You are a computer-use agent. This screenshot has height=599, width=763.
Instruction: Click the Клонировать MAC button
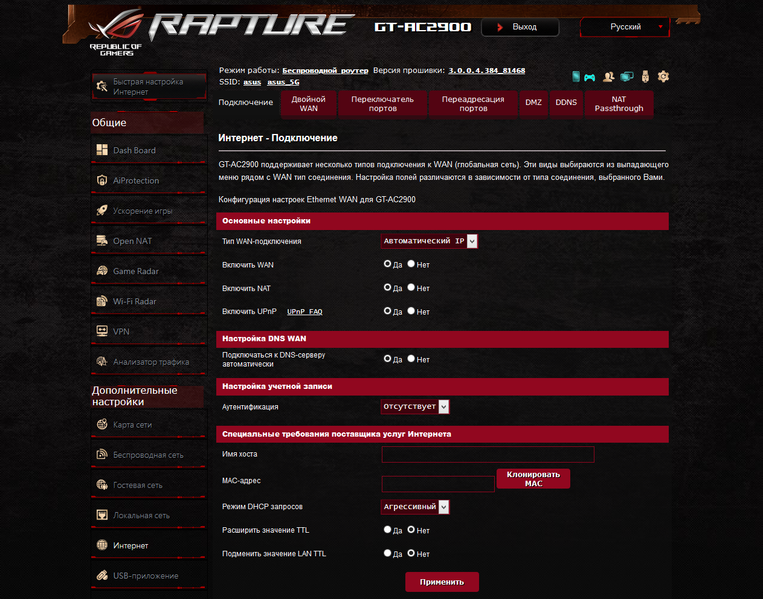pos(533,479)
